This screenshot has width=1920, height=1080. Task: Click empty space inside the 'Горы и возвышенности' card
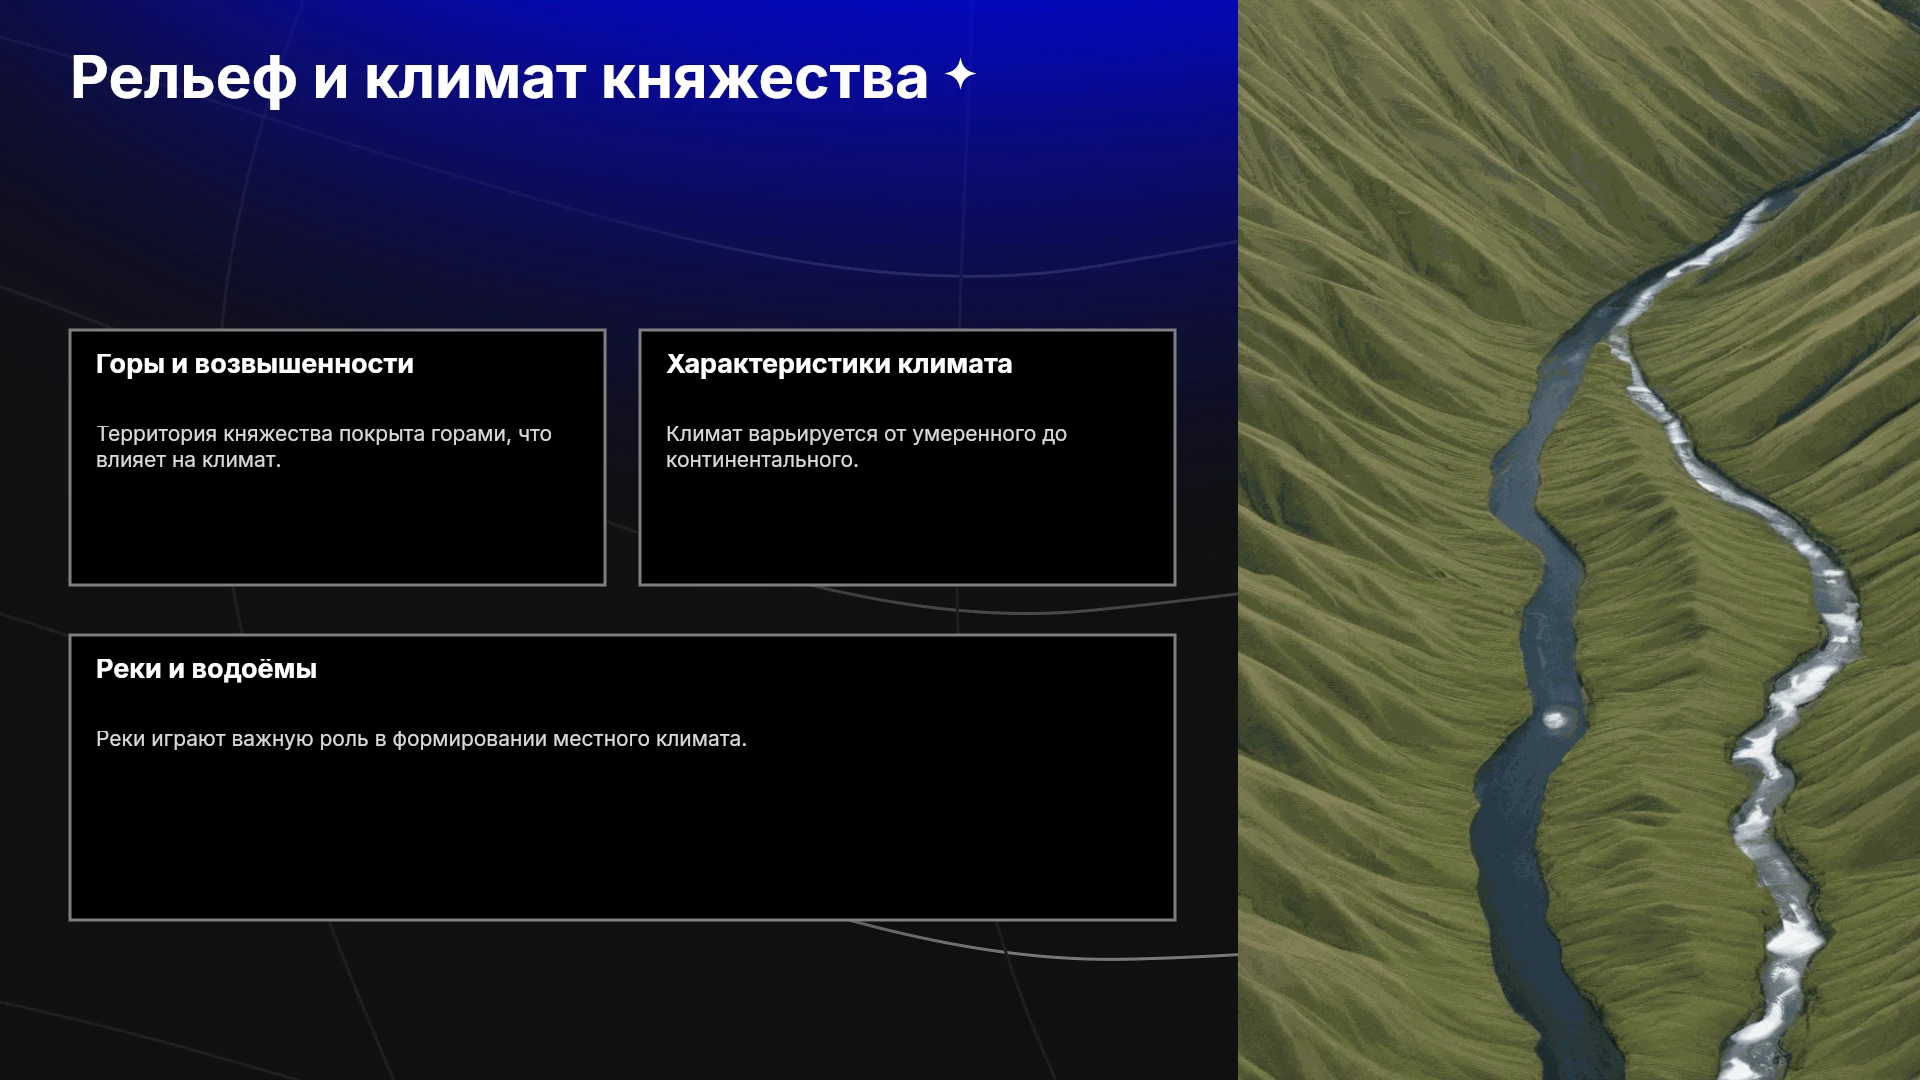click(337, 530)
